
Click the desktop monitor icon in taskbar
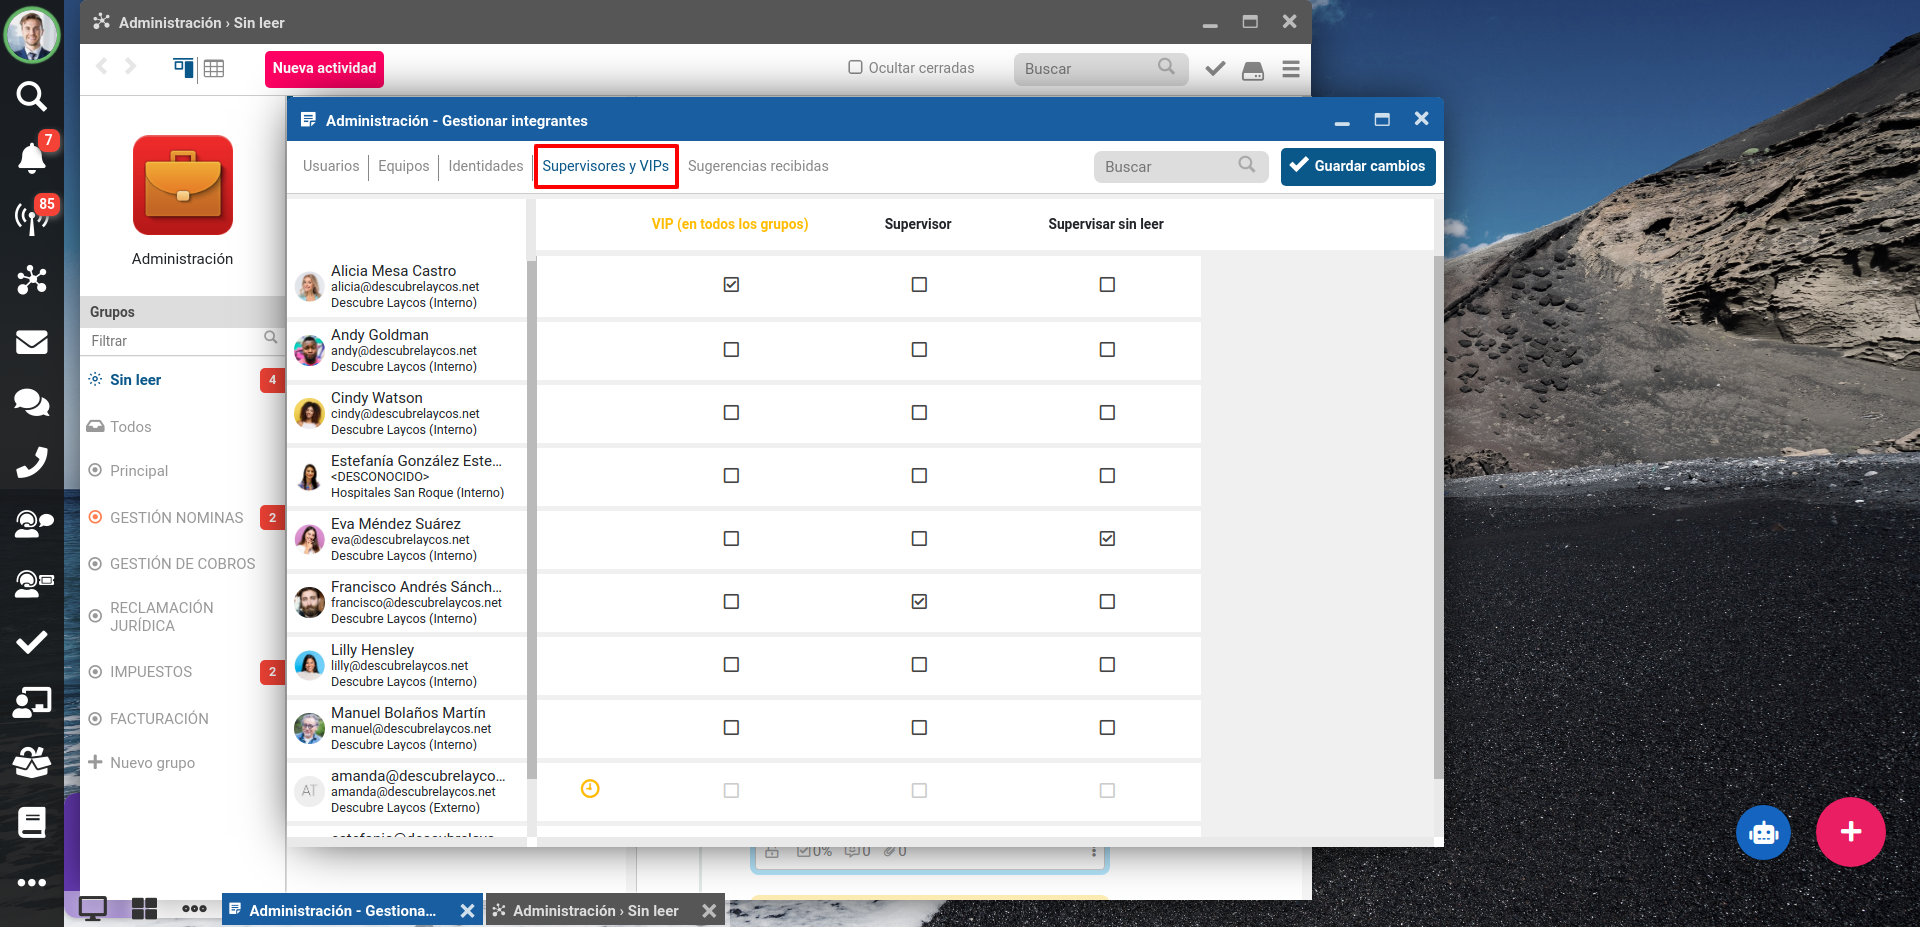tap(93, 908)
